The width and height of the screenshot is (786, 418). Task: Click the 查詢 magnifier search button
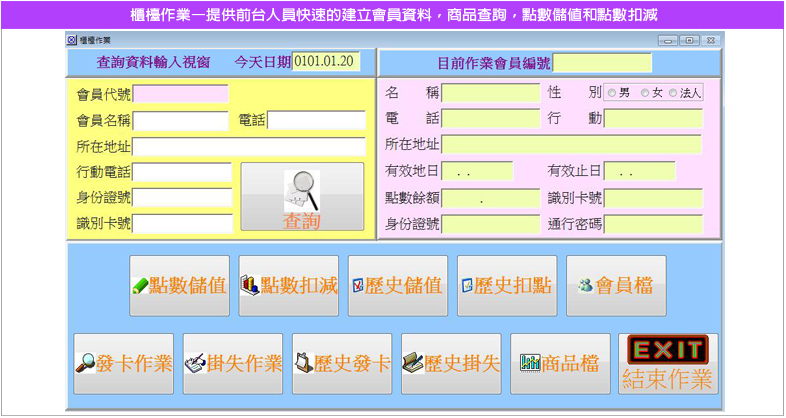(x=302, y=197)
